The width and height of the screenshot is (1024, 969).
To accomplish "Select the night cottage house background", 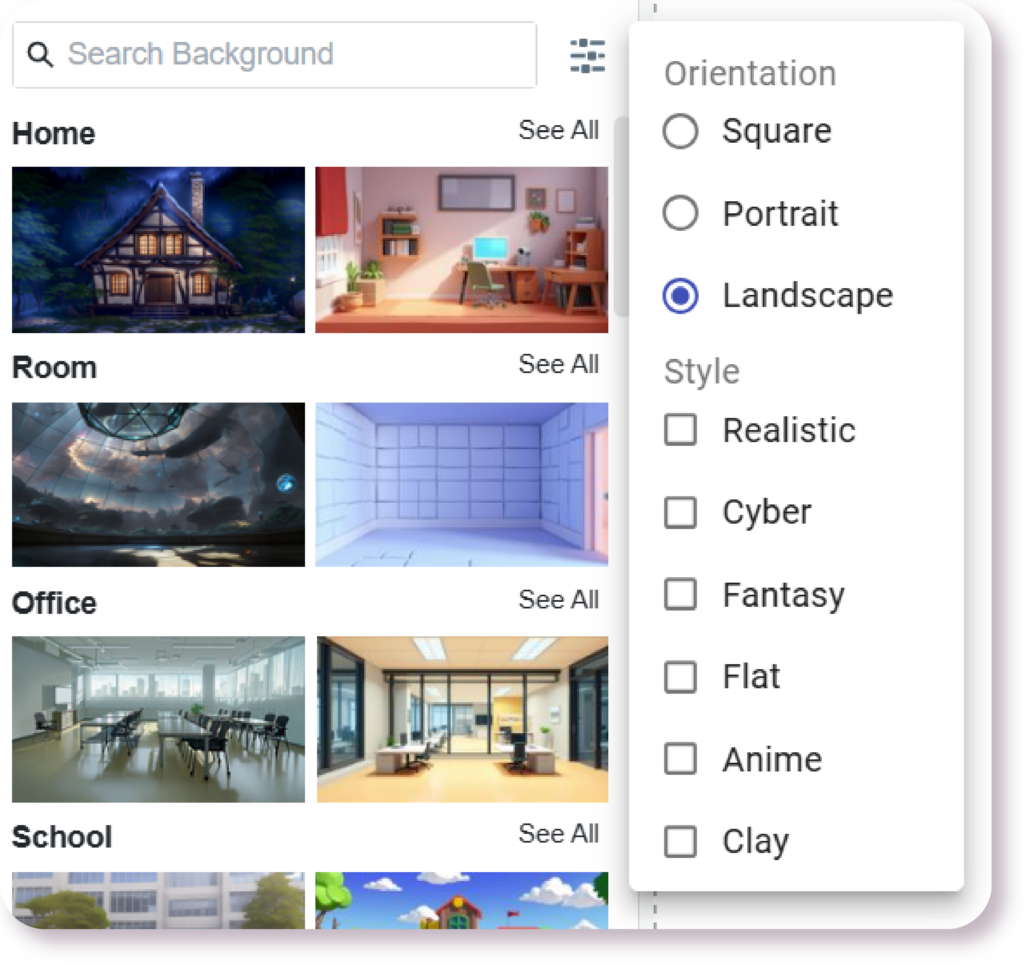I will click(158, 249).
